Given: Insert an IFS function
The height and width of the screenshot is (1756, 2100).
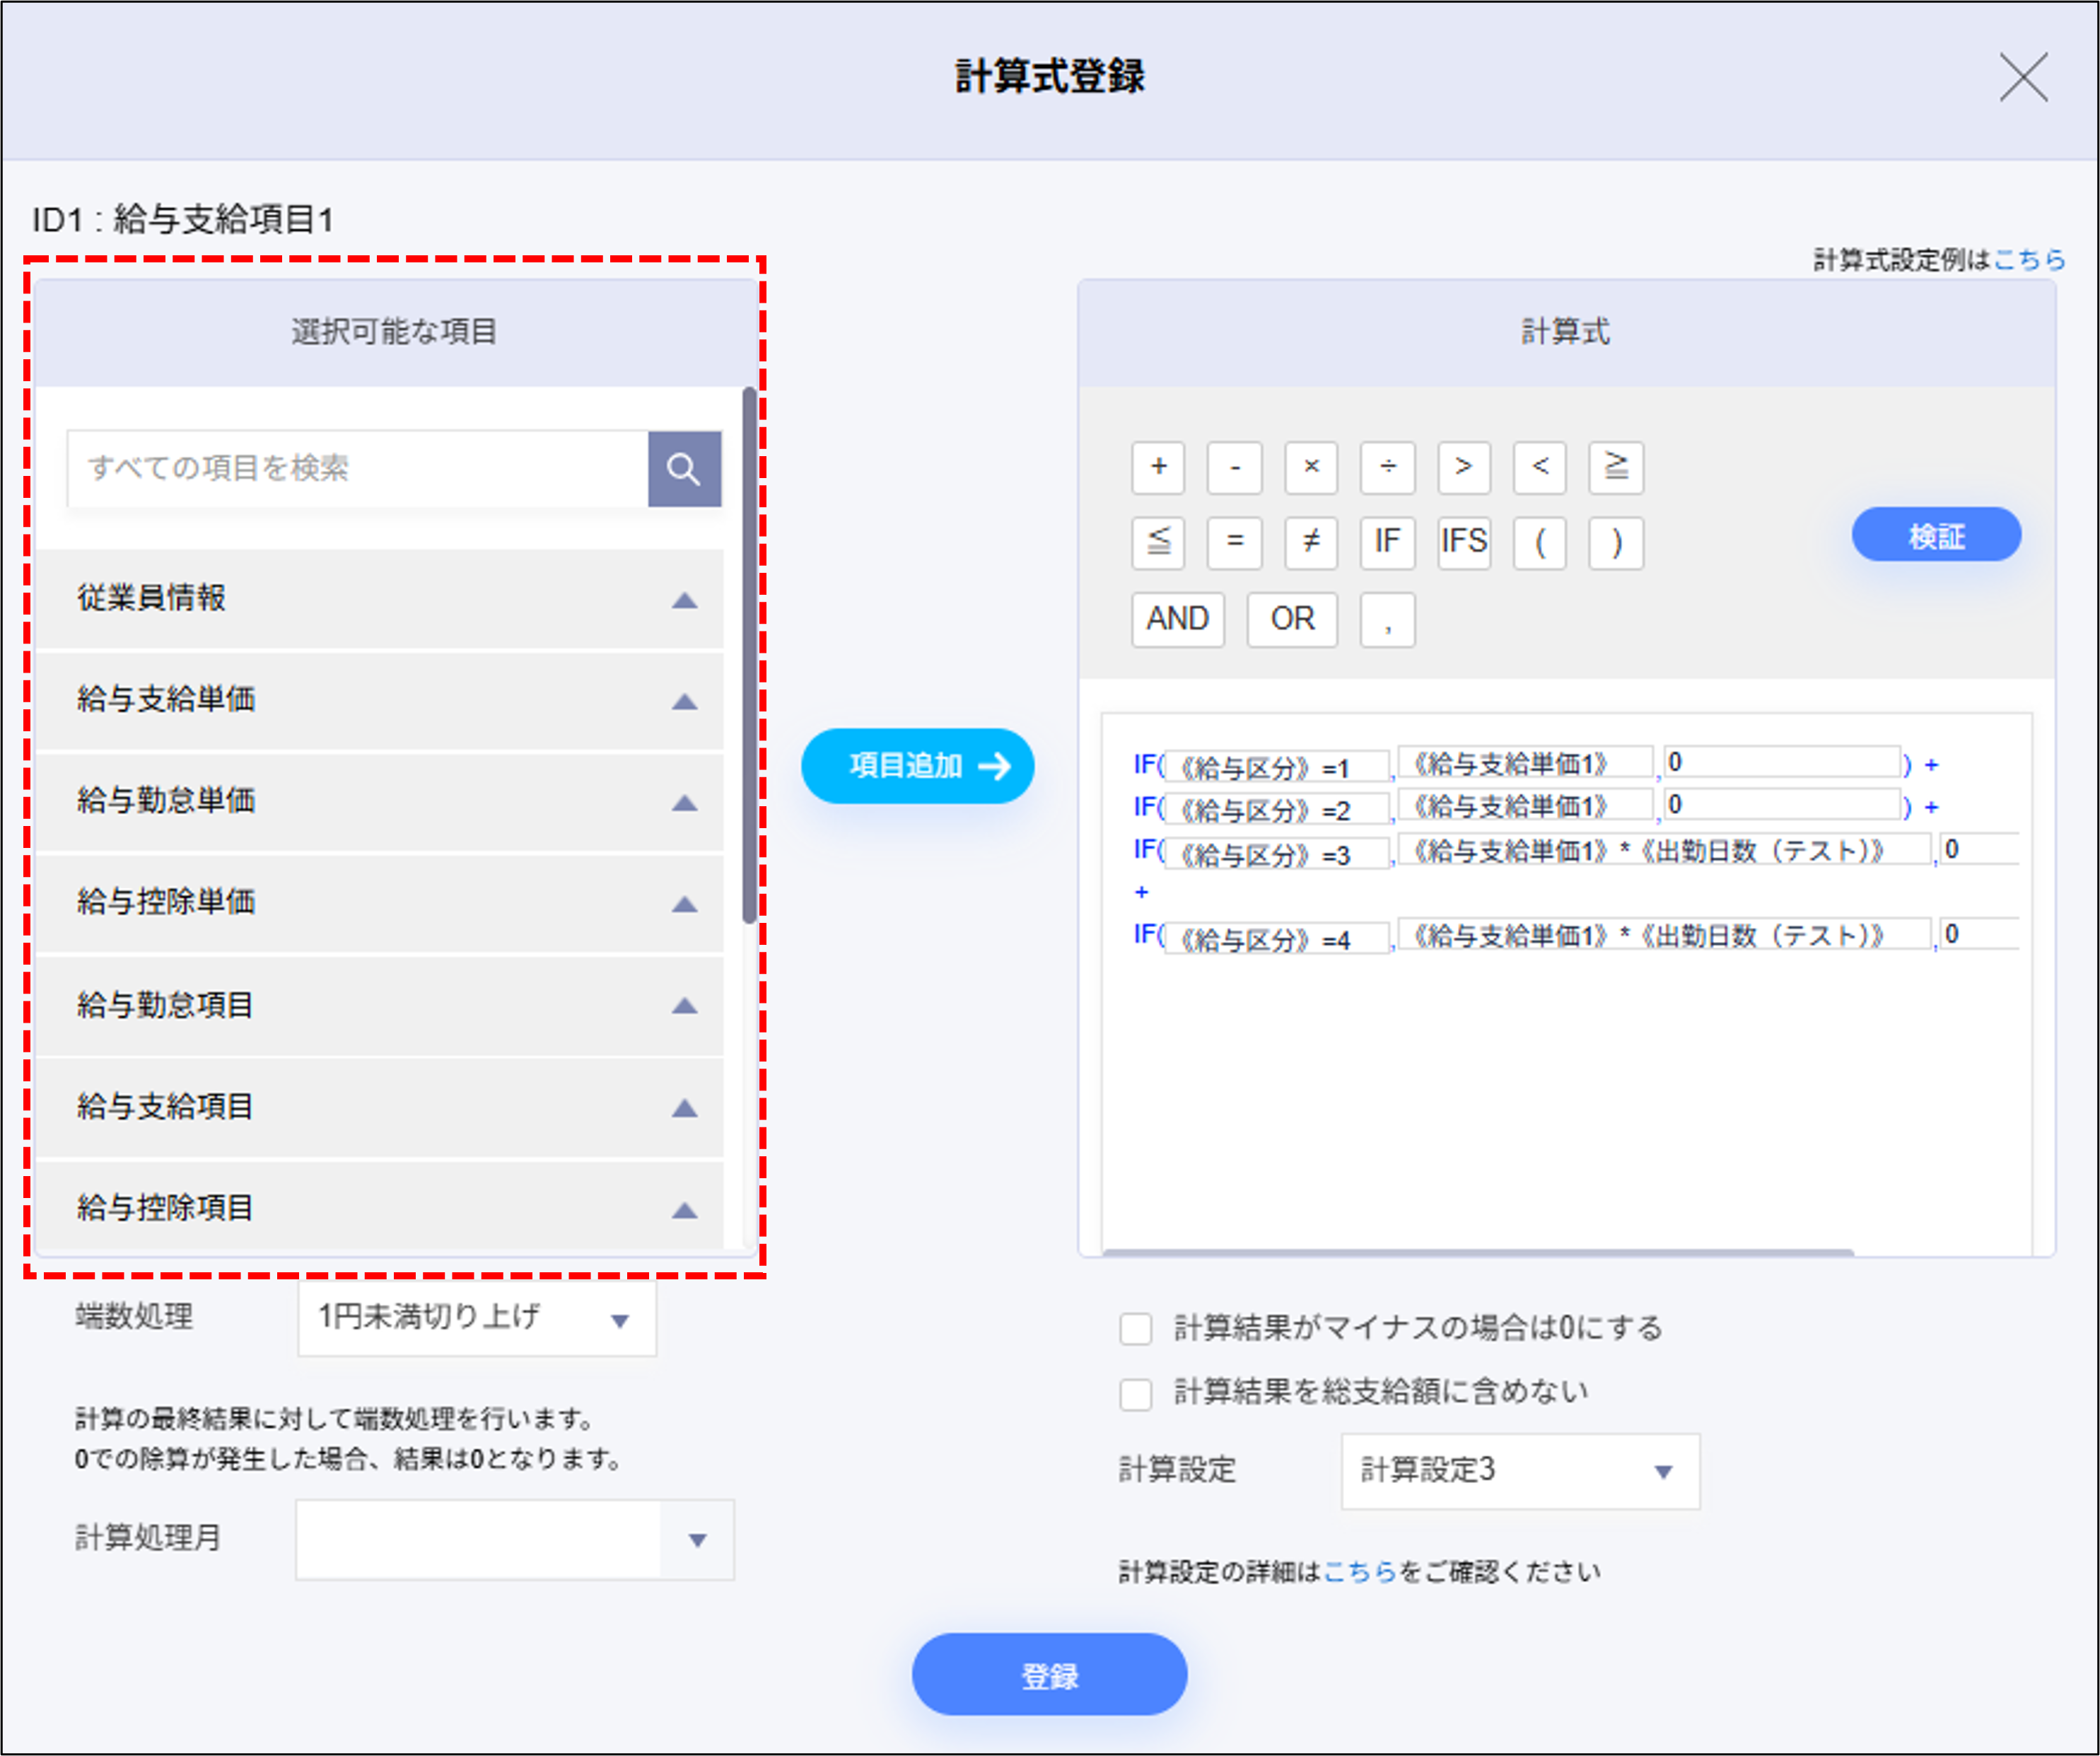Looking at the screenshot, I should [1463, 543].
